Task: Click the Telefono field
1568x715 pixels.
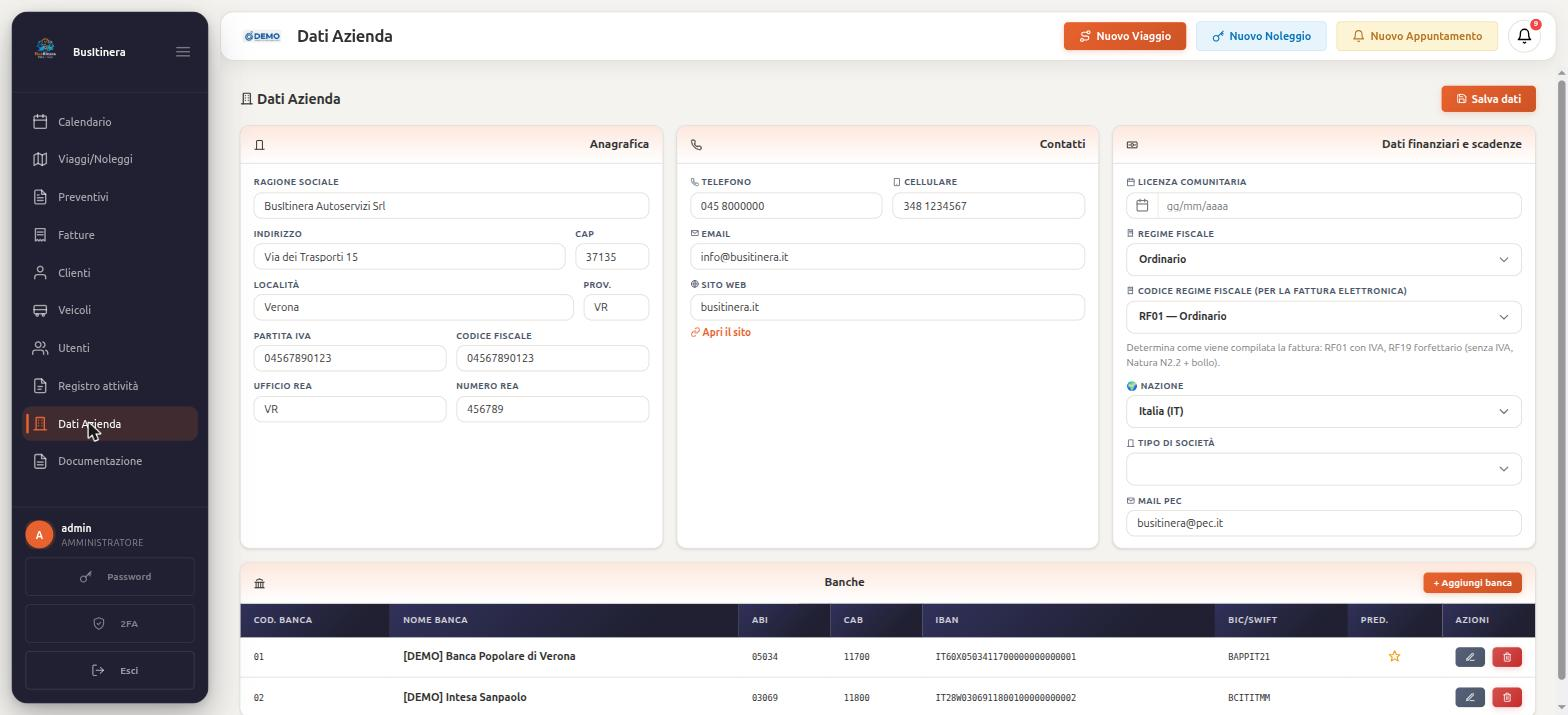Action: (x=786, y=206)
